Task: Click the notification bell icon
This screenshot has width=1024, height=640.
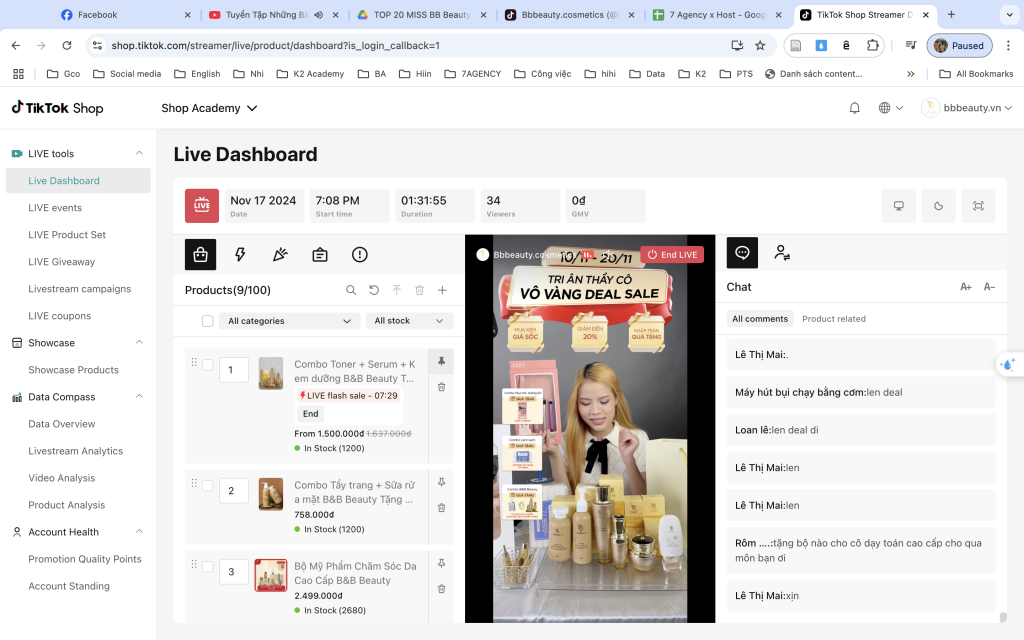Action: [854, 108]
